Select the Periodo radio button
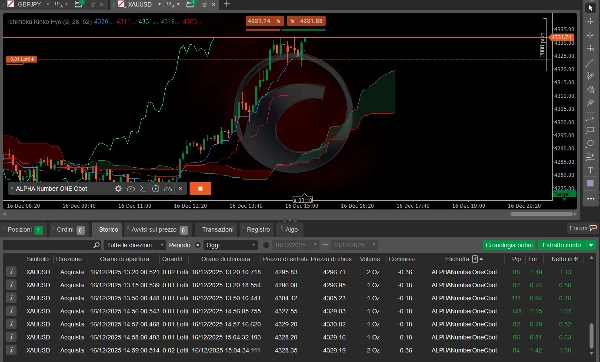600x362 pixels. [197, 245]
